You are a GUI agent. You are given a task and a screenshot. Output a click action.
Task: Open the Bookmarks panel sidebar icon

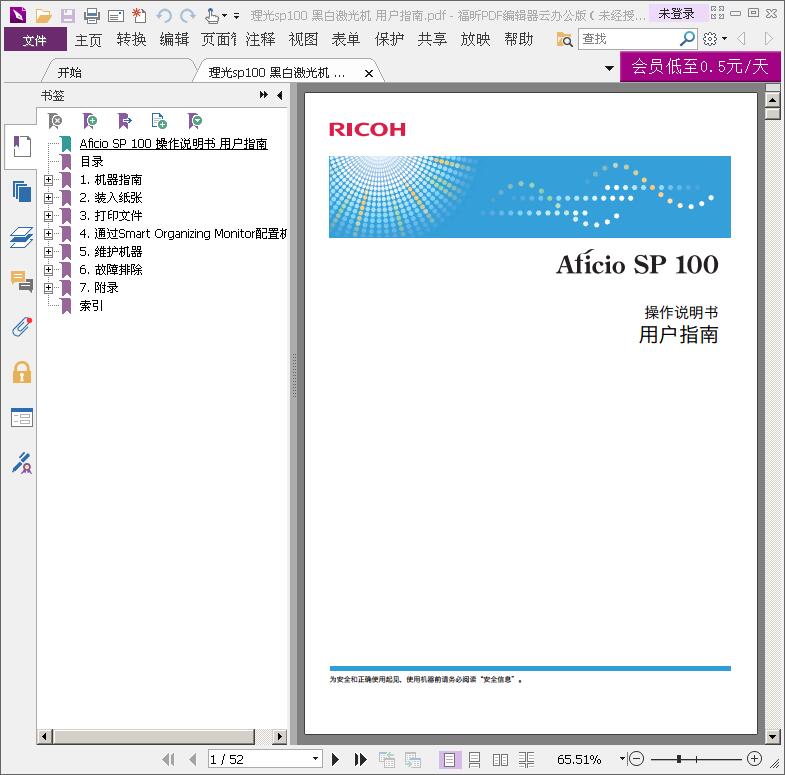pyautogui.click(x=22, y=146)
